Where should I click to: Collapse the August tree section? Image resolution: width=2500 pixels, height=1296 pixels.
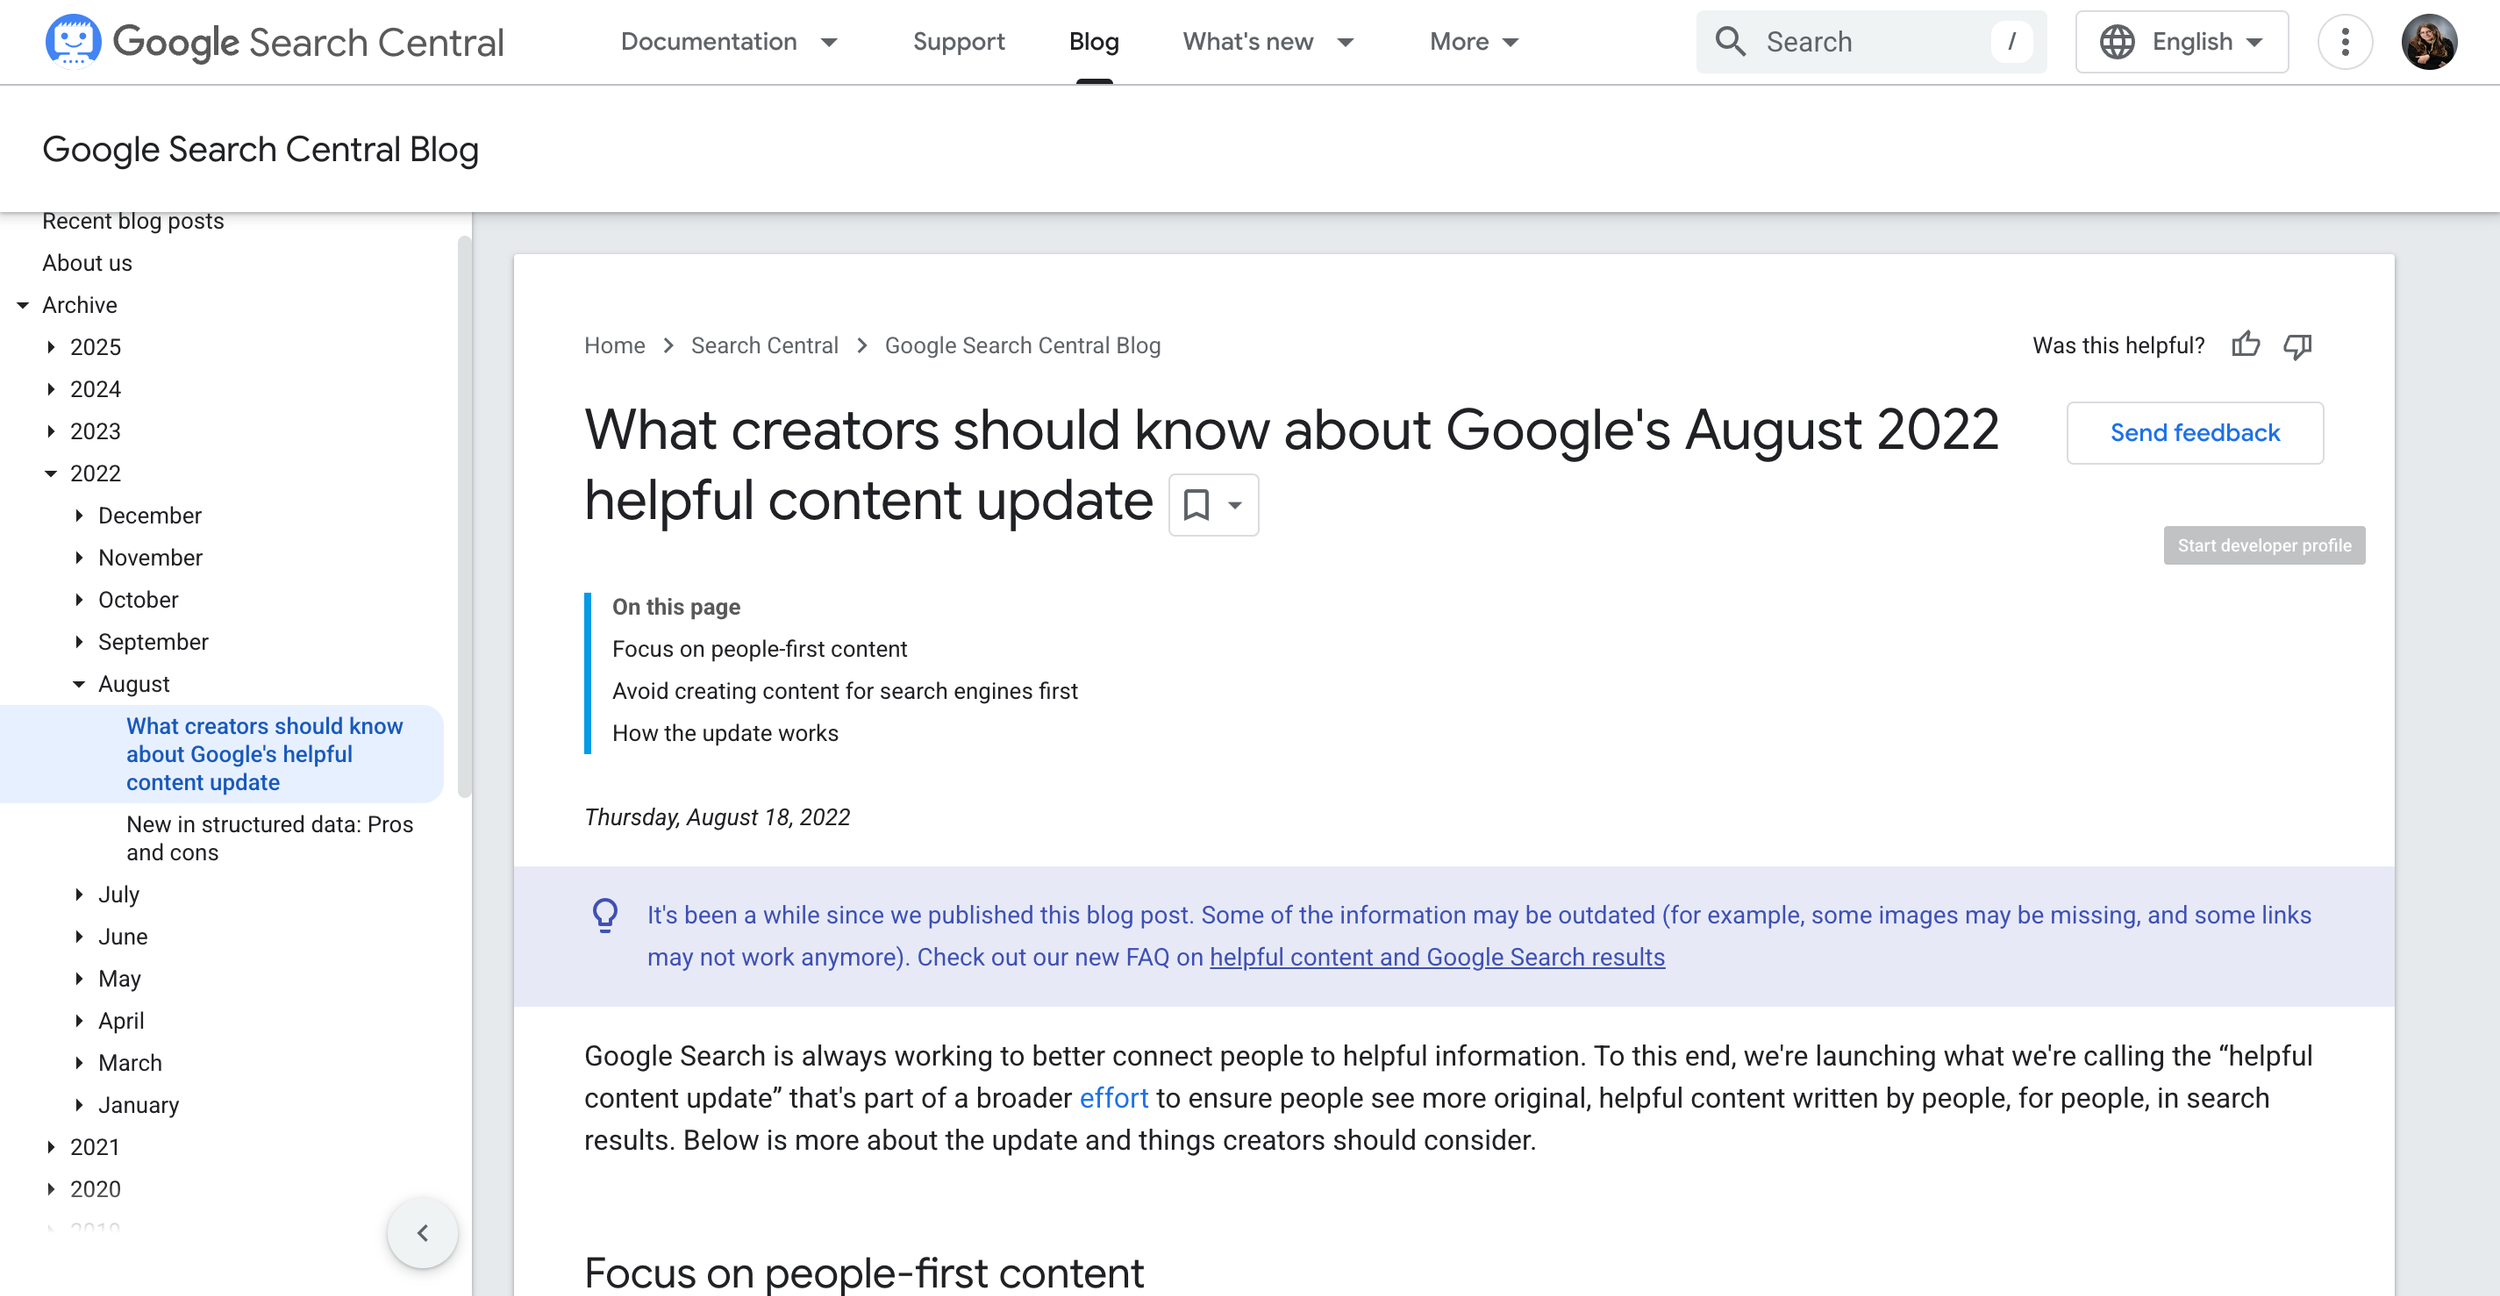point(79,684)
